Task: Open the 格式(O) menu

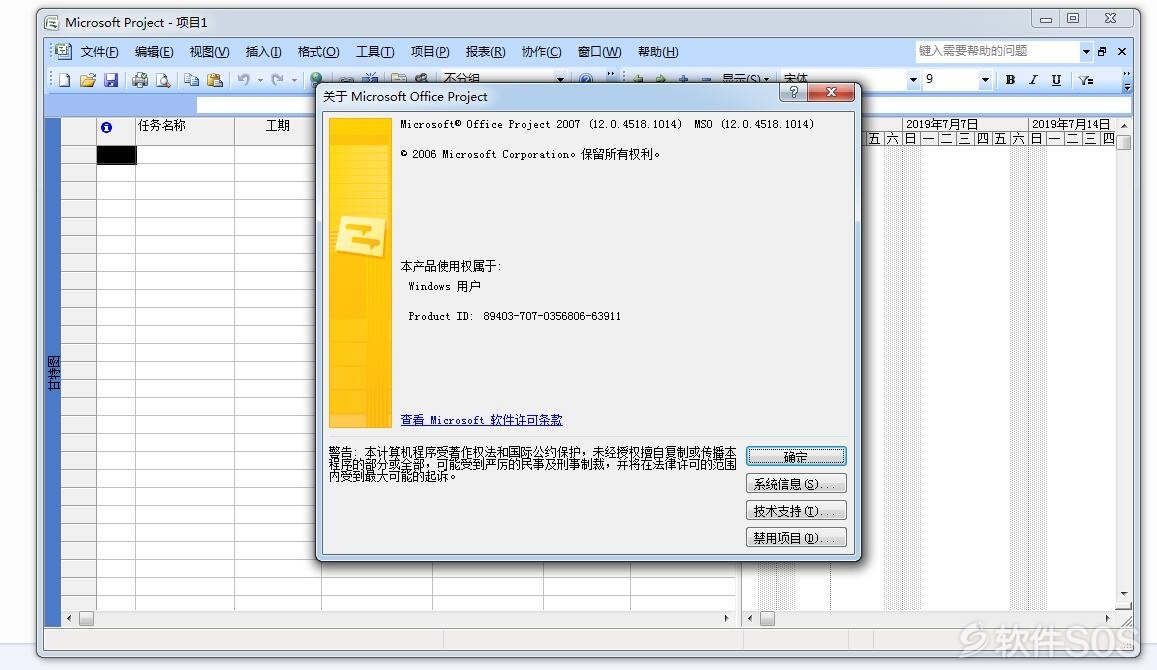Action: coord(318,52)
